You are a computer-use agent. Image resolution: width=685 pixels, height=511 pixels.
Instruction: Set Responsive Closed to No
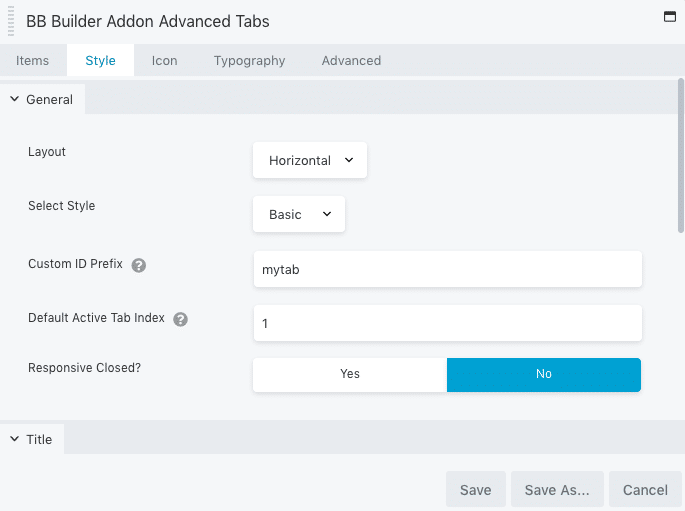point(544,374)
